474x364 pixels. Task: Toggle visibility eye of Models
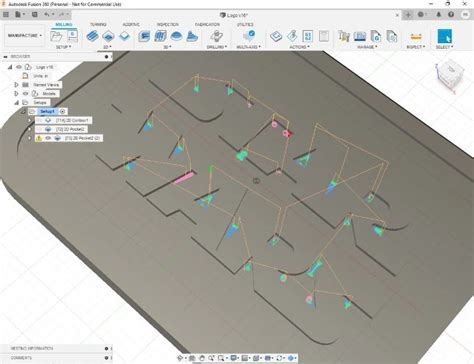pyautogui.click(x=26, y=94)
